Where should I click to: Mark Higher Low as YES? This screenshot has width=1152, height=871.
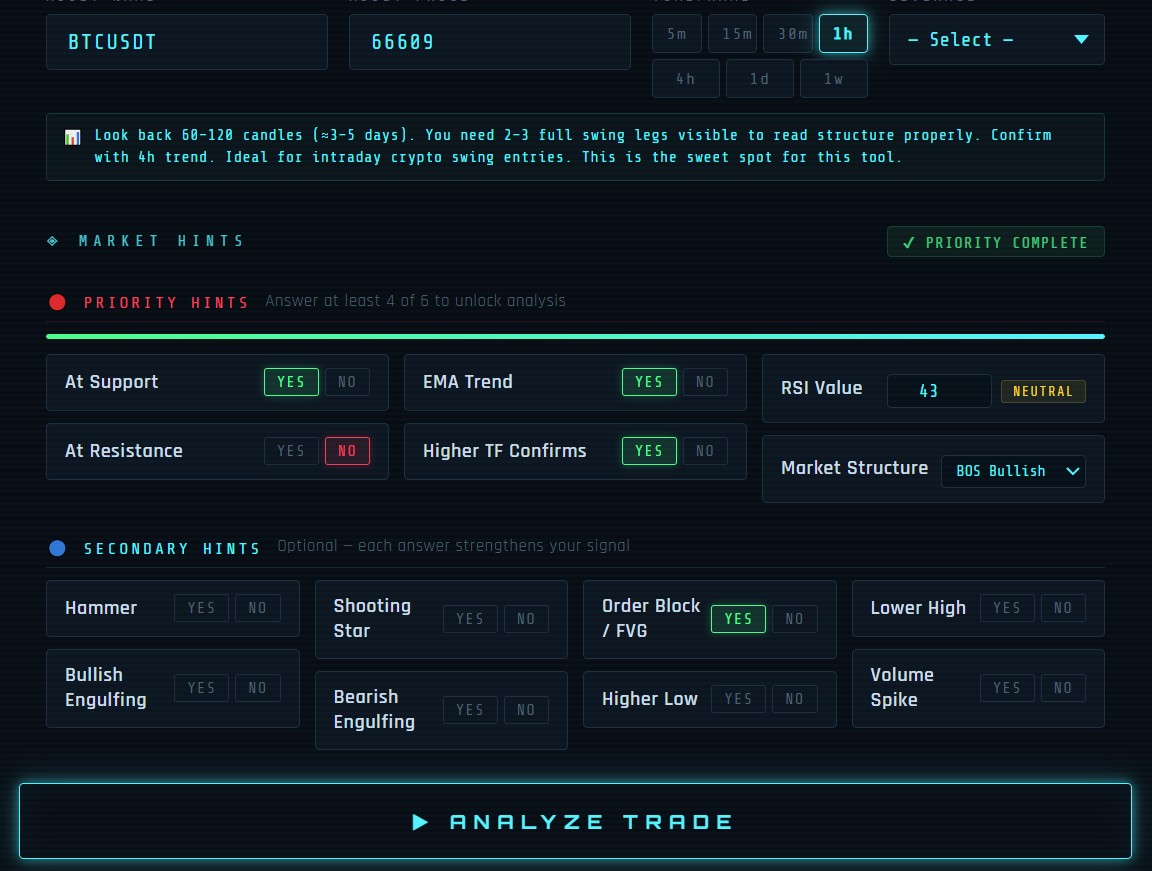click(738, 699)
